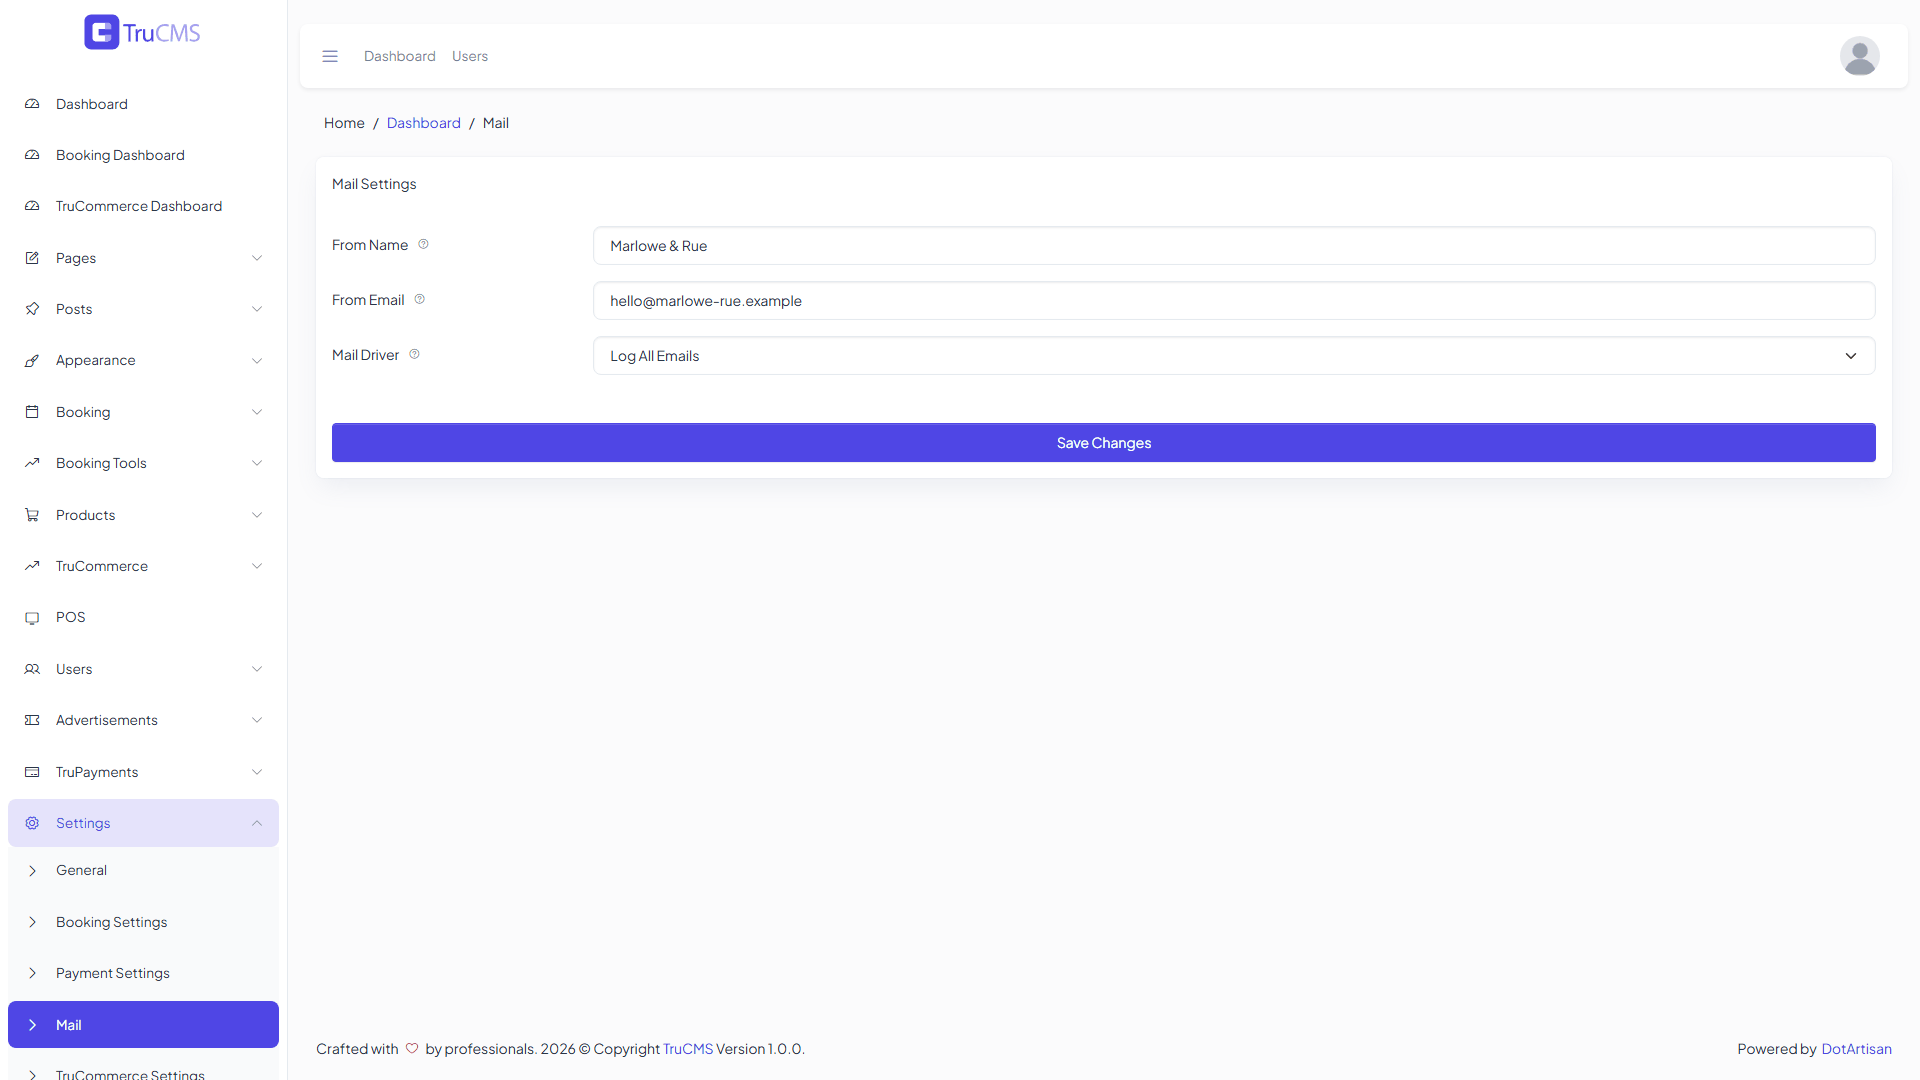Click the Appearance brush icon
Image resolution: width=1920 pixels, height=1080 pixels.
[x=32, y=360]
